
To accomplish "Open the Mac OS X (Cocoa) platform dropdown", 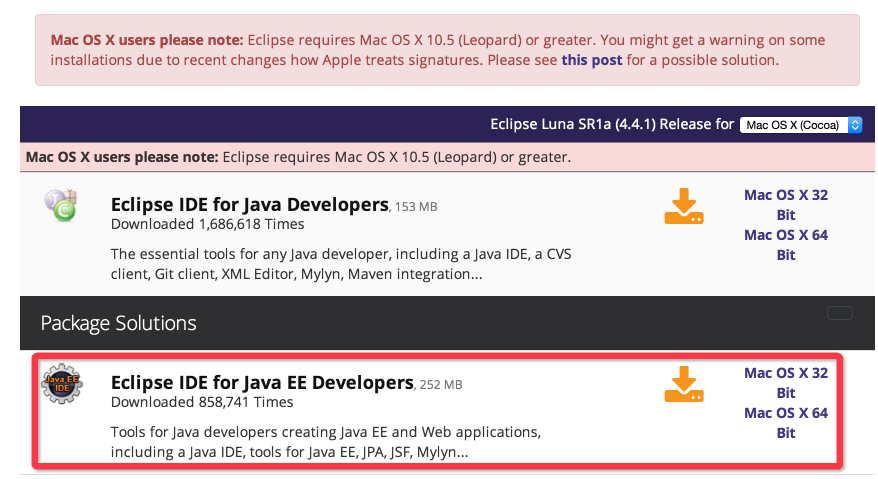I will (800, 125).
